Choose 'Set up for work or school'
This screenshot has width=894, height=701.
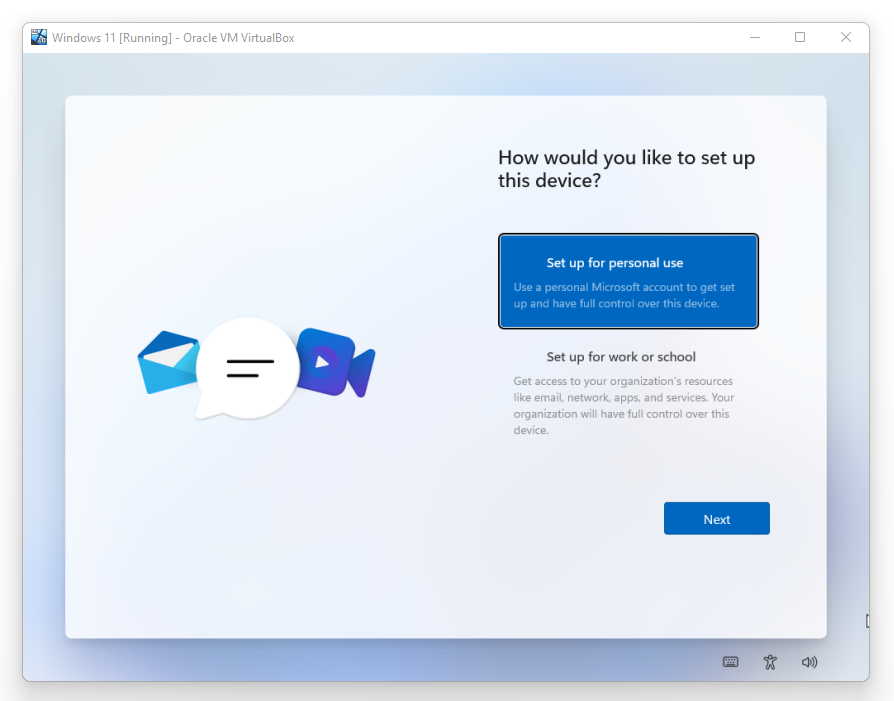[x=628, y=394]
